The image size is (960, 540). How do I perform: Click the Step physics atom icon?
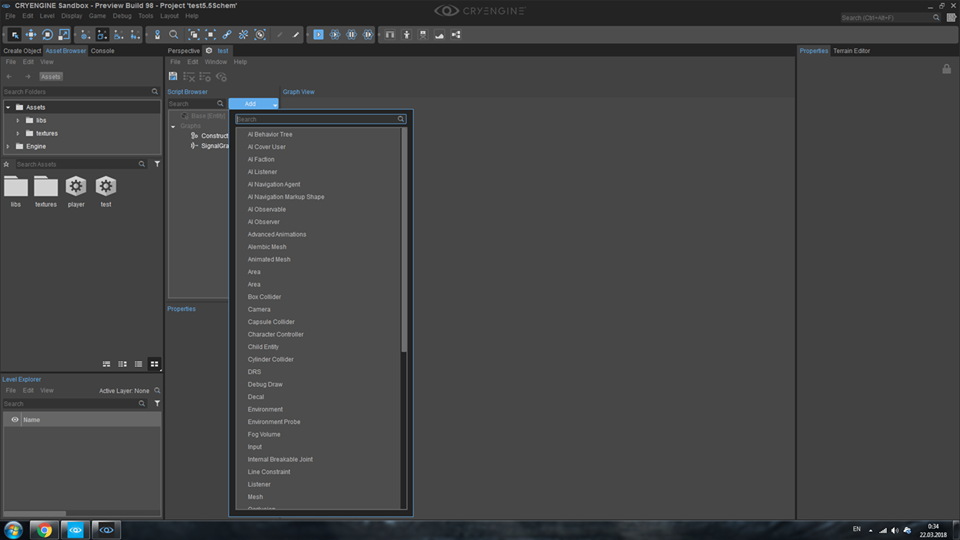[x=368, y=35]
